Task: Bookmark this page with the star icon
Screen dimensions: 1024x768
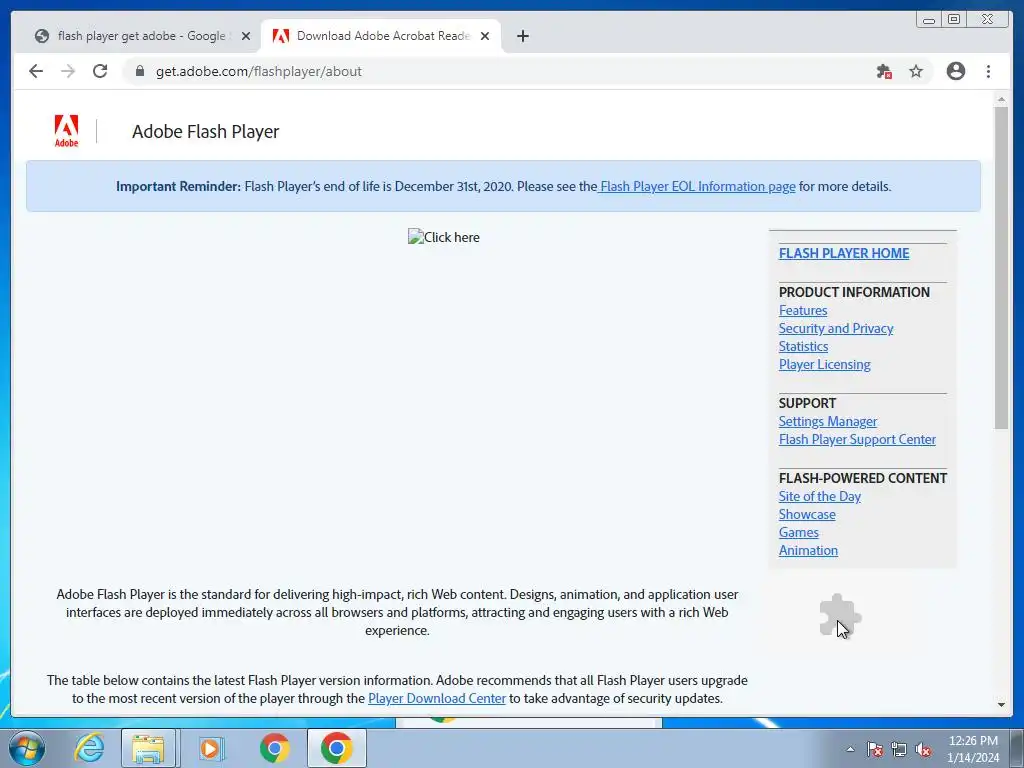Action: 916,71
